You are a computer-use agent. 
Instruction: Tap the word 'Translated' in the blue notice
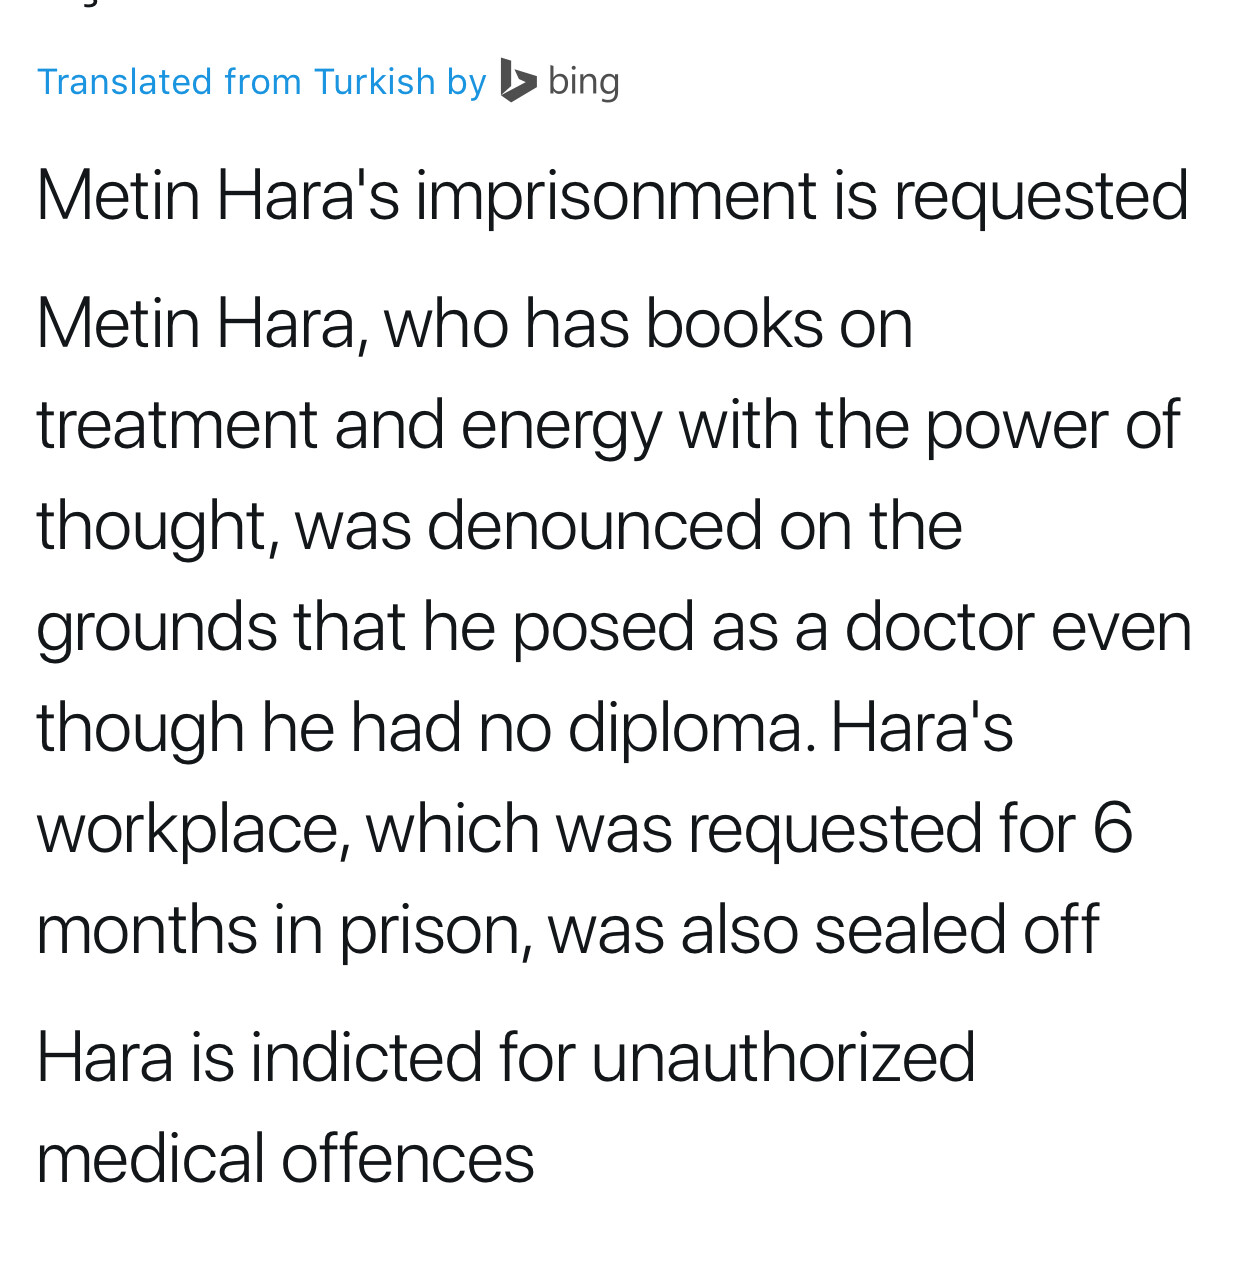[125, 81]
